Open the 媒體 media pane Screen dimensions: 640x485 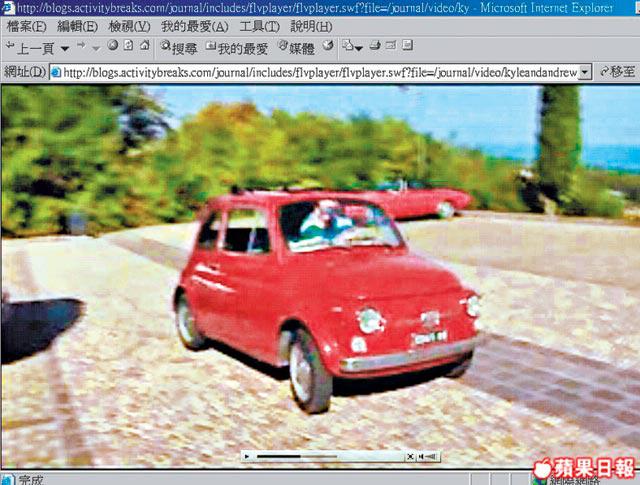click(x=296, y=48)
